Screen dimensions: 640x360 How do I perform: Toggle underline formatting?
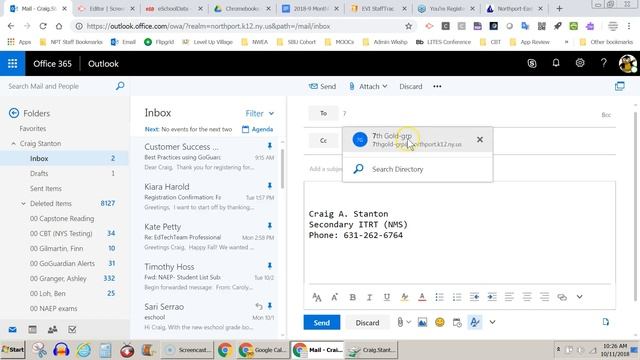coord(387,297)
